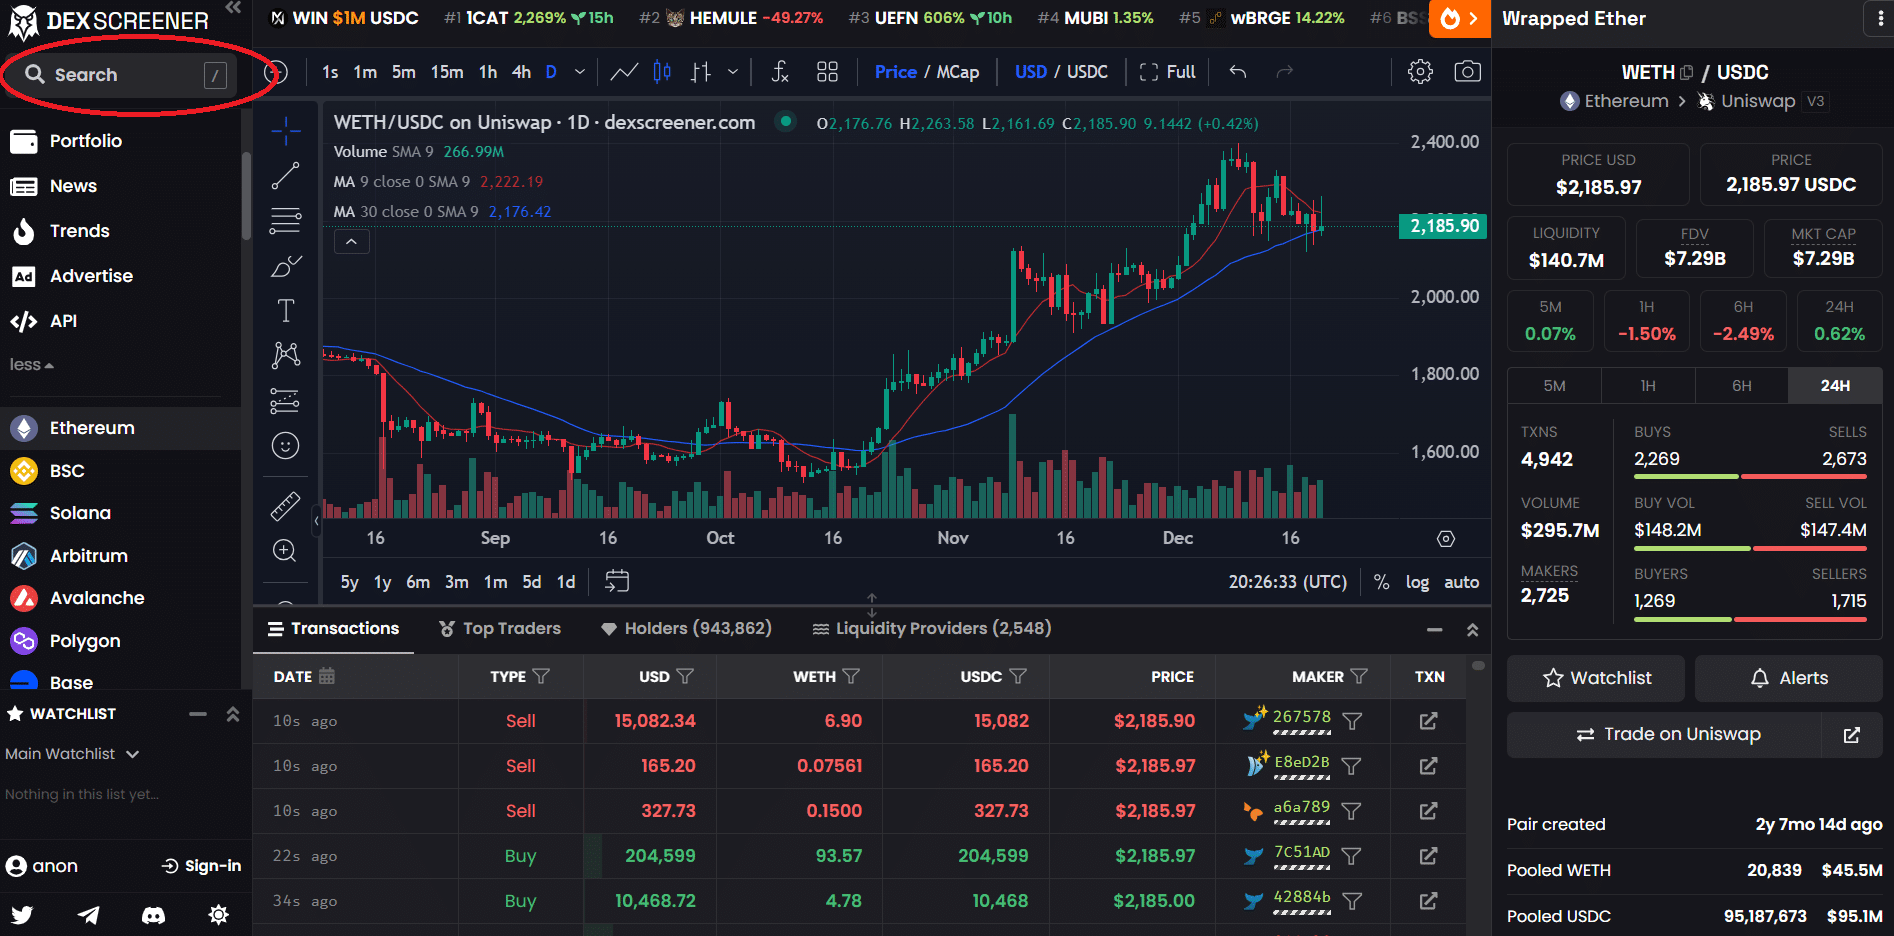The height and width of the screenshot is (936, 1894).
Task: Expand the timeframe interval dropdown
Action: point(579,72)
